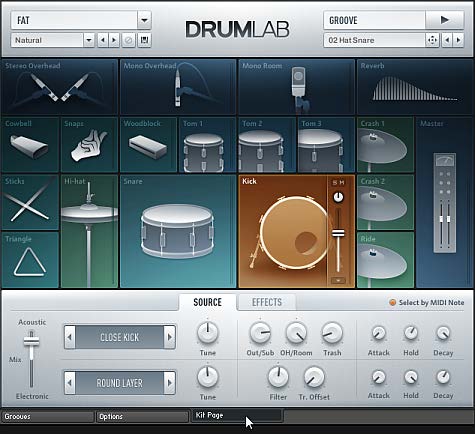Select previous layer before ROUND LAYER
Image resolution: width=475 pixels, height=434 pixels.
[70, 383]
